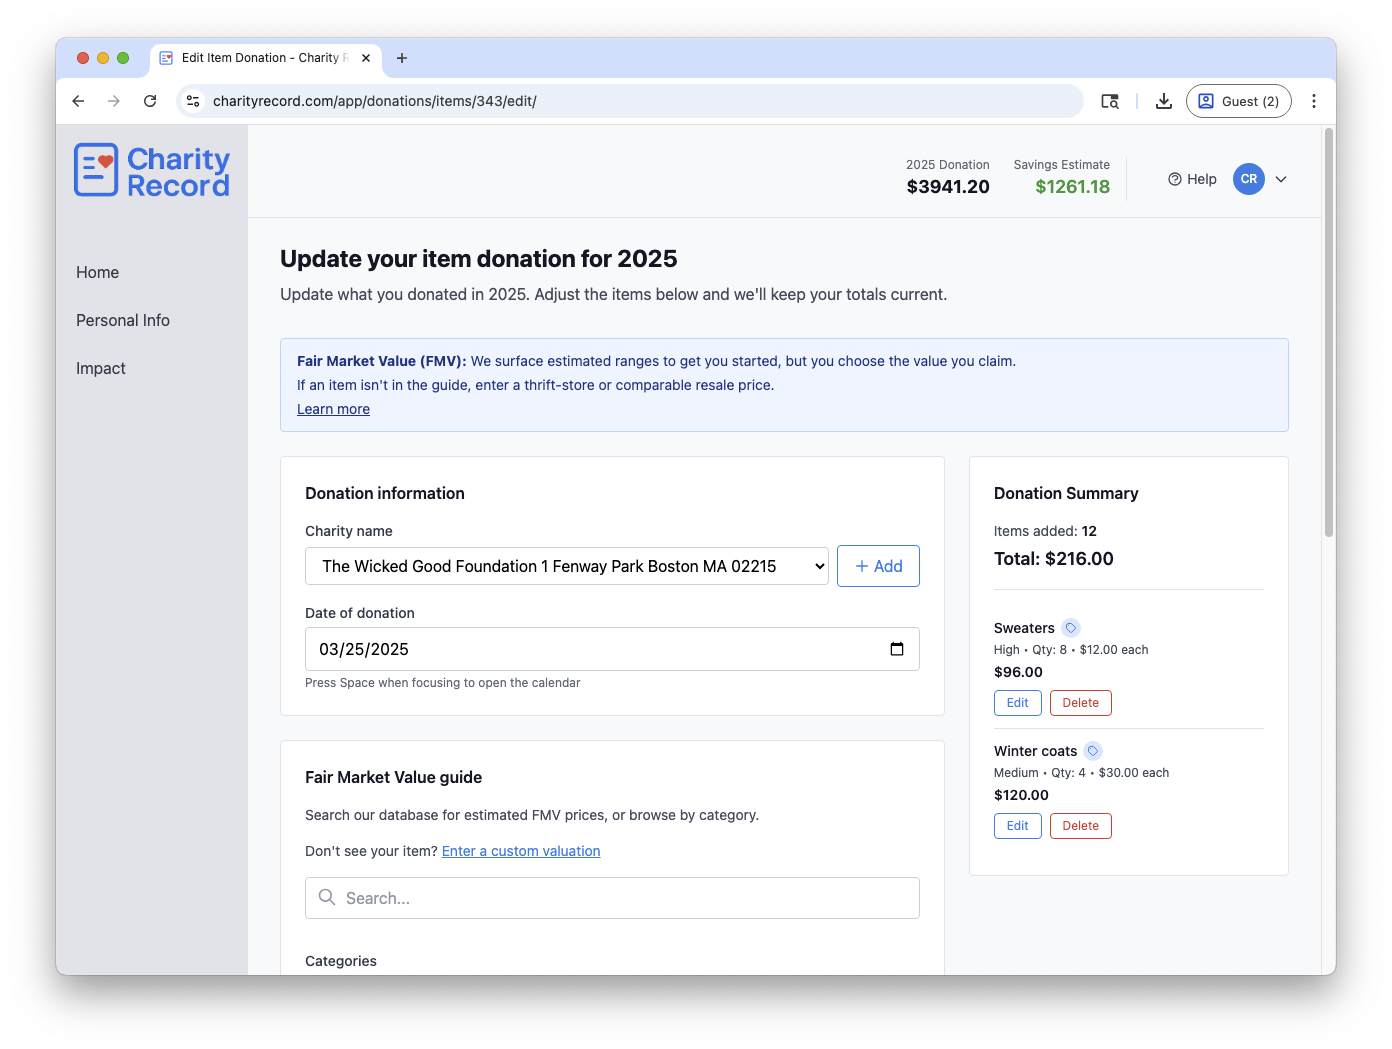Click the tag icon next to Sweaters
1392x1049 pixels.
coord(1071,628)
